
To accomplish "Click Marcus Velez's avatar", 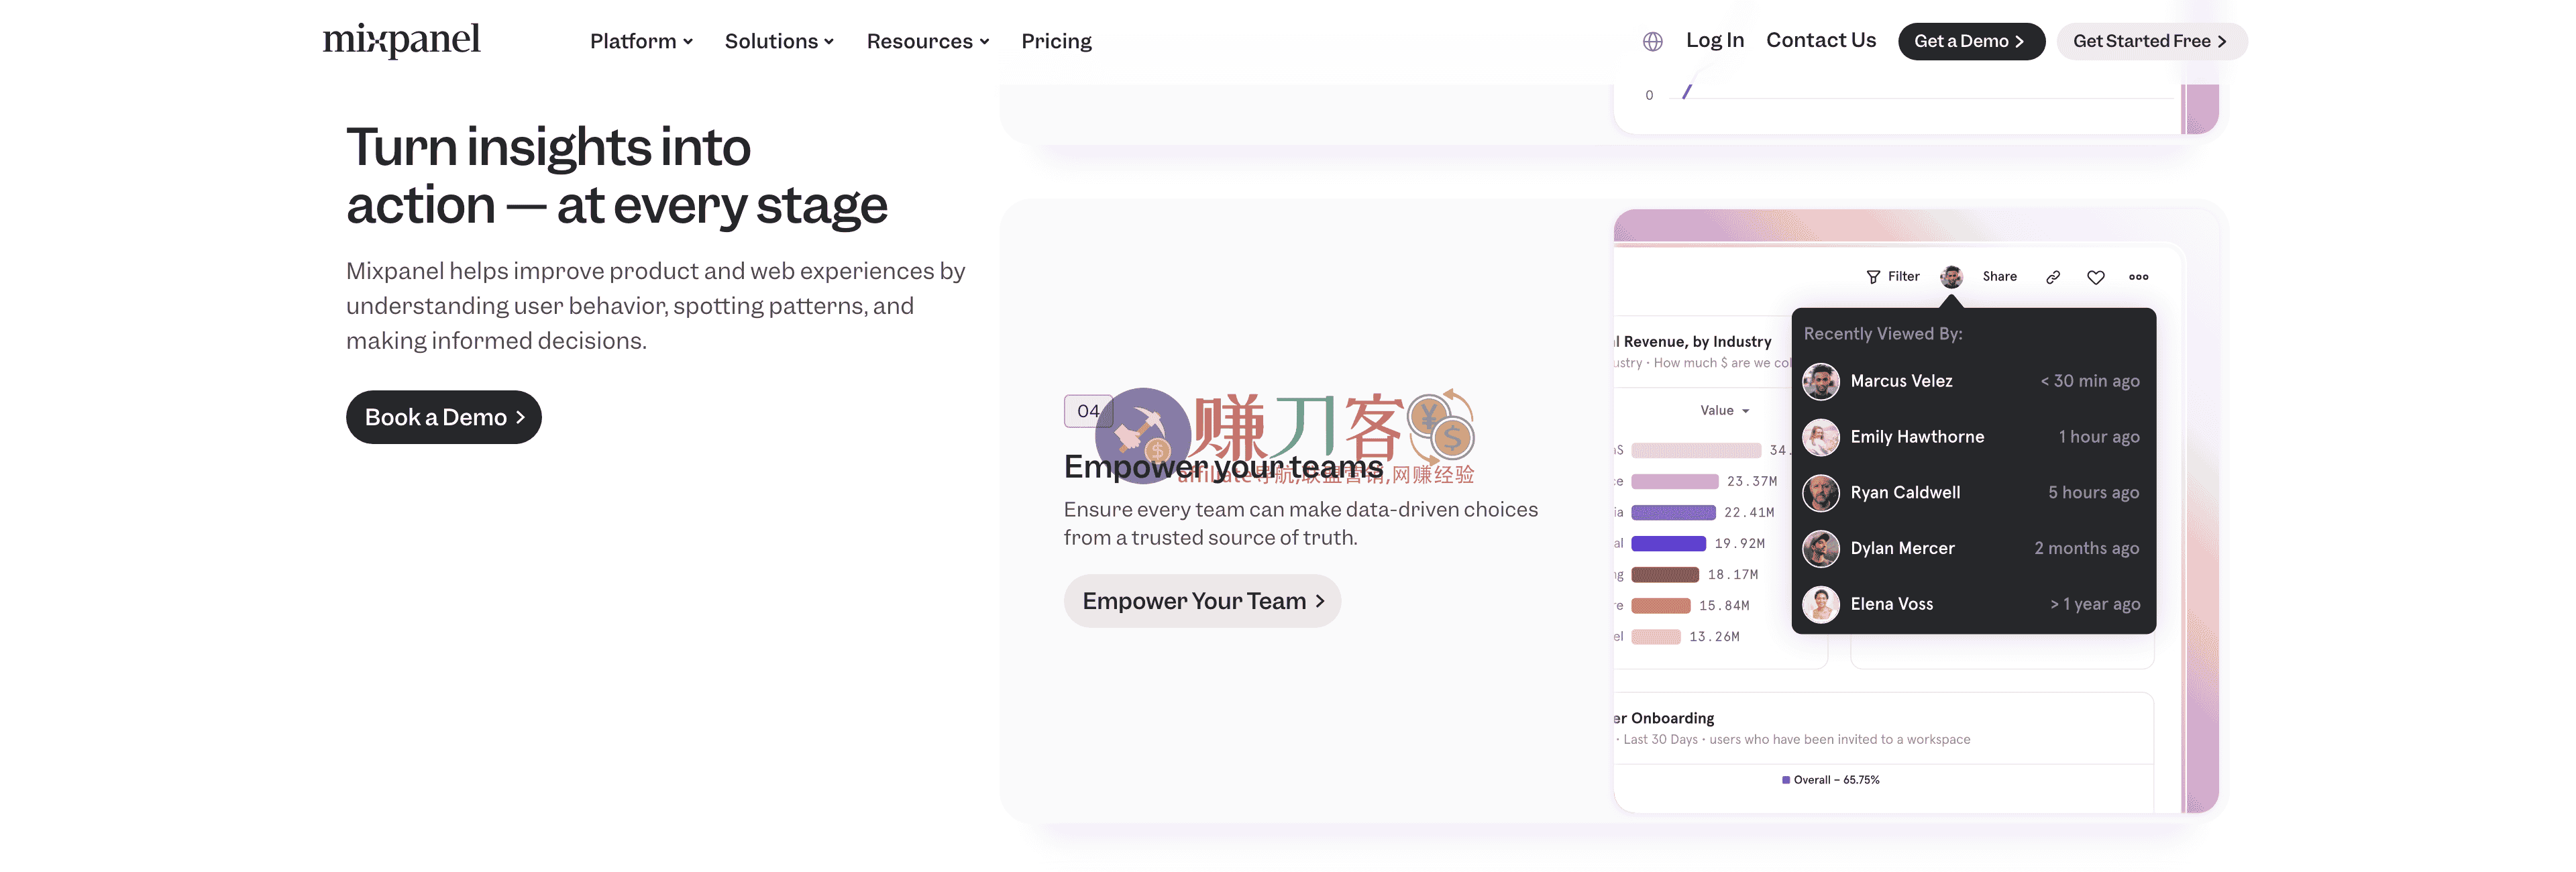I will pos(1821,381).
